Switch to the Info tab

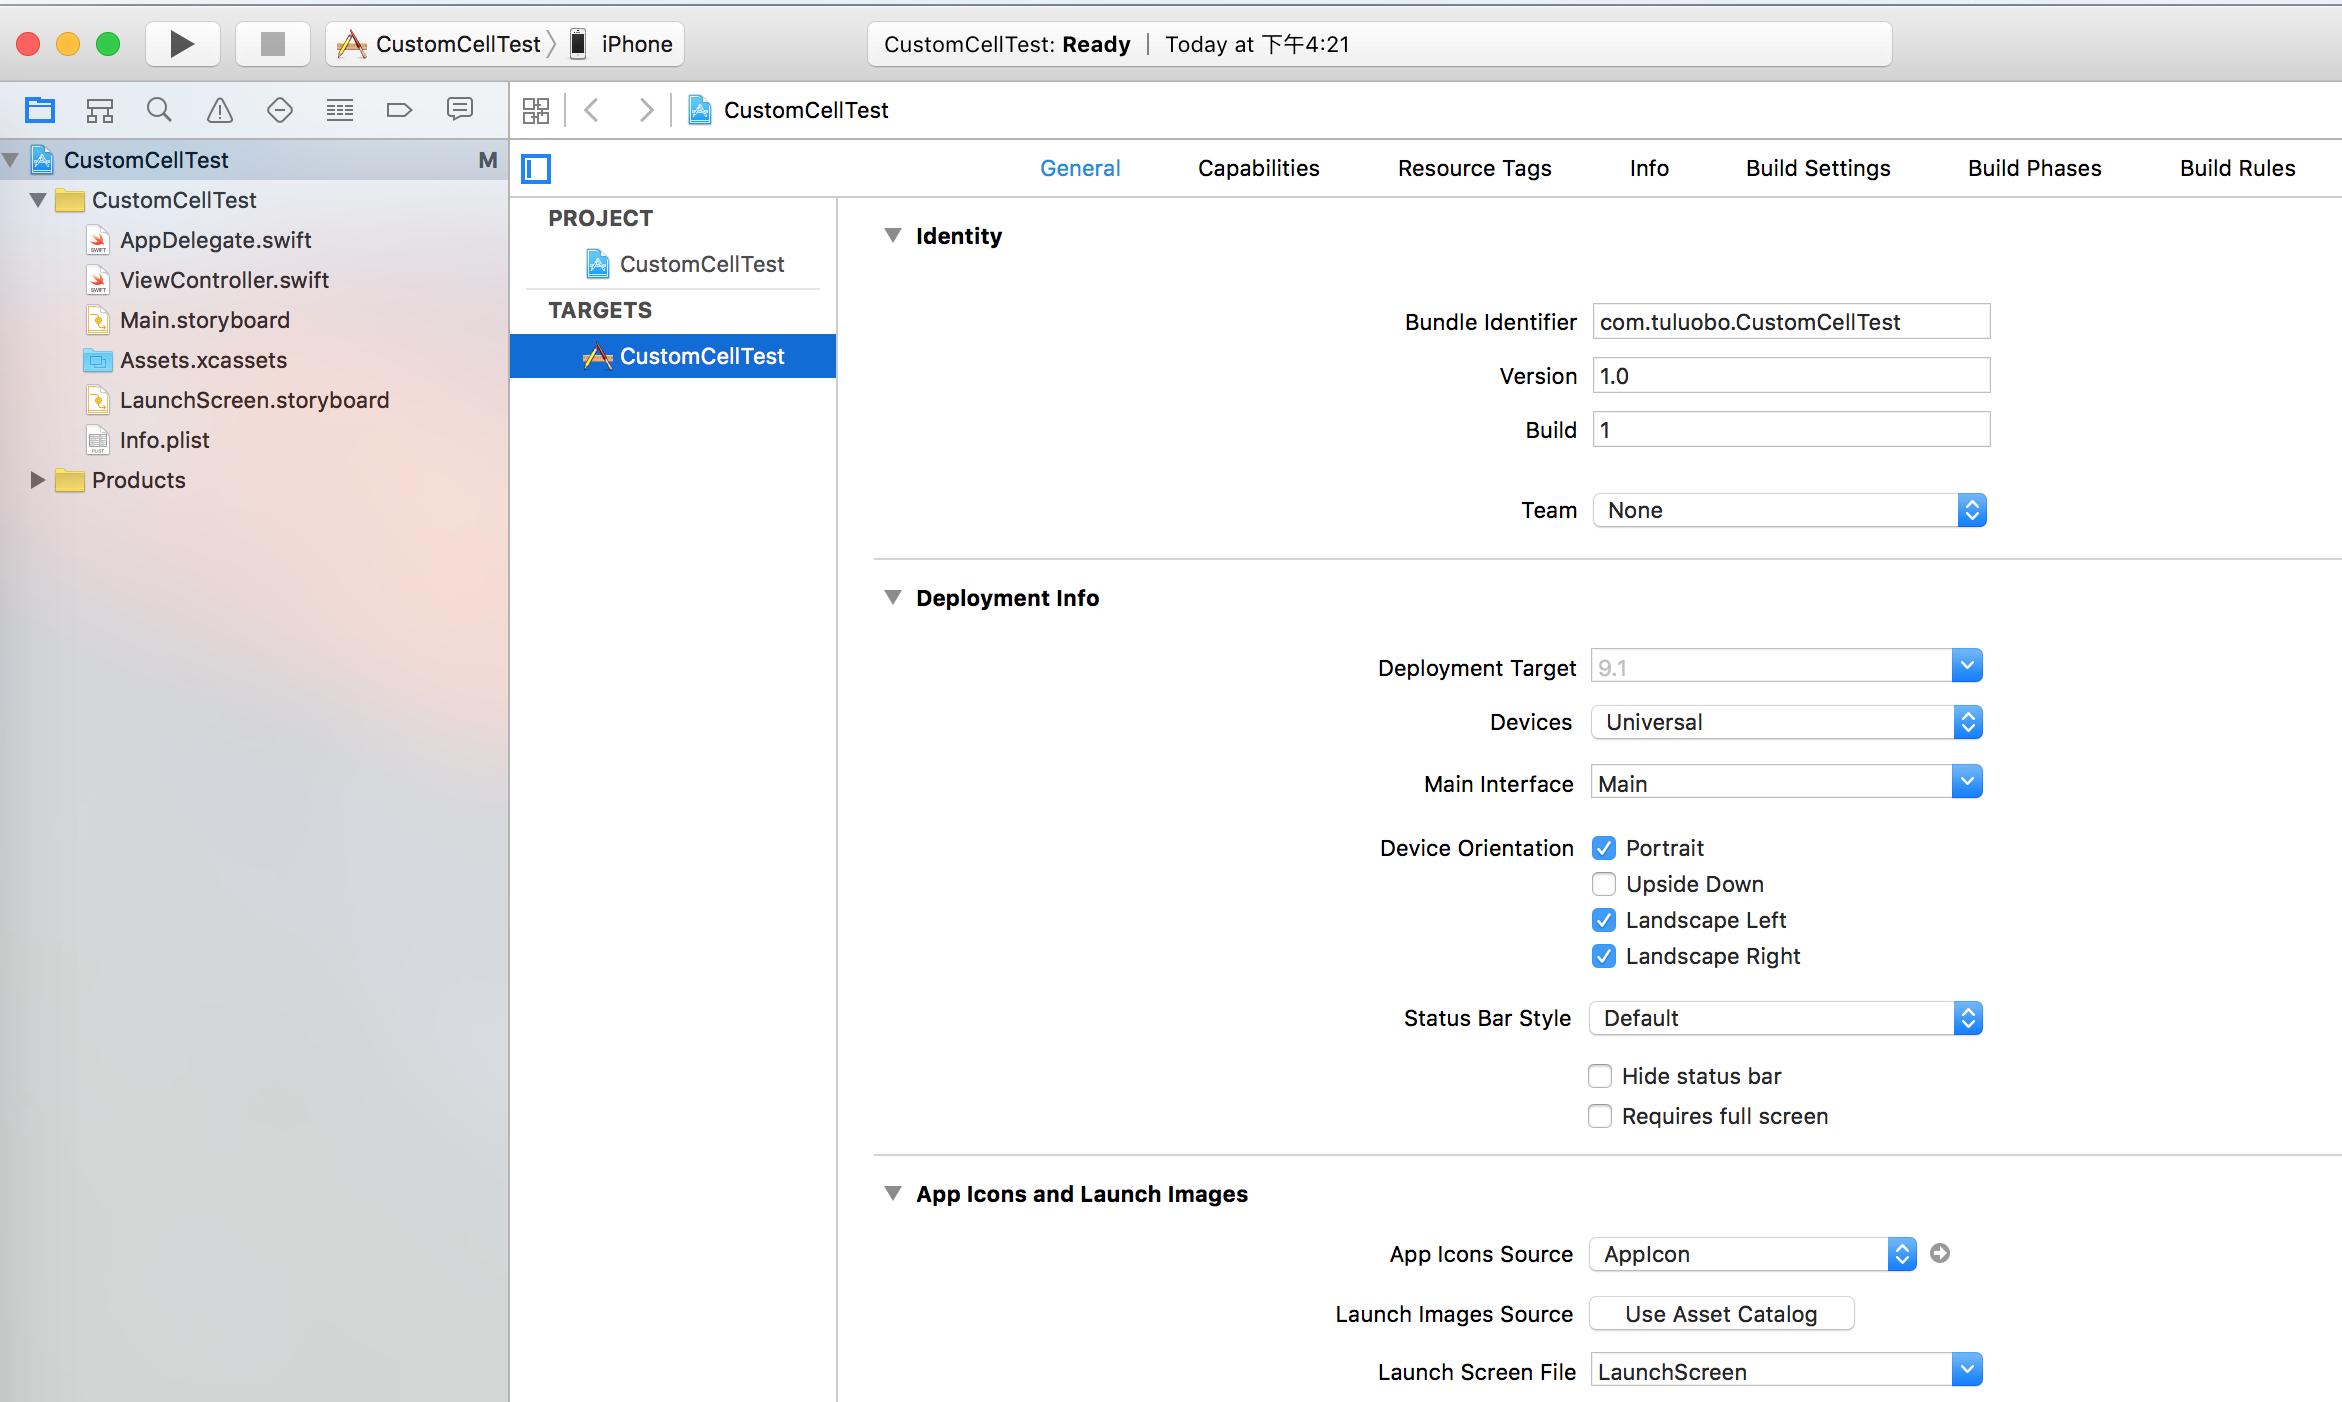[1649, 168]
